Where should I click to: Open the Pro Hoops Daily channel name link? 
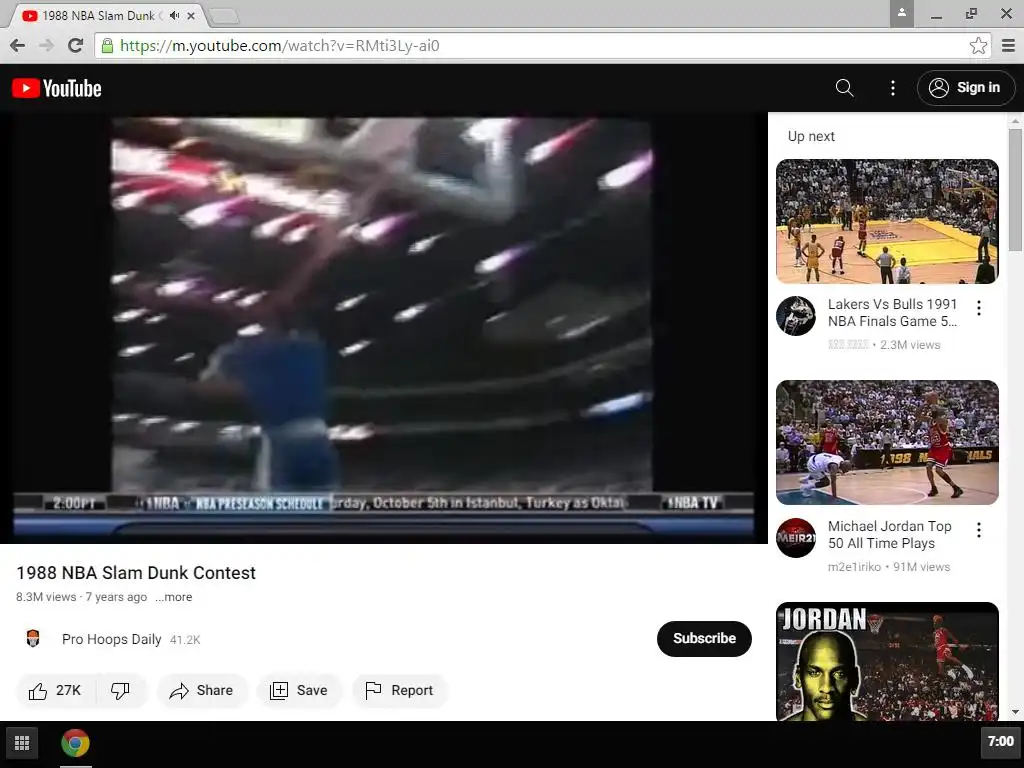112,639
